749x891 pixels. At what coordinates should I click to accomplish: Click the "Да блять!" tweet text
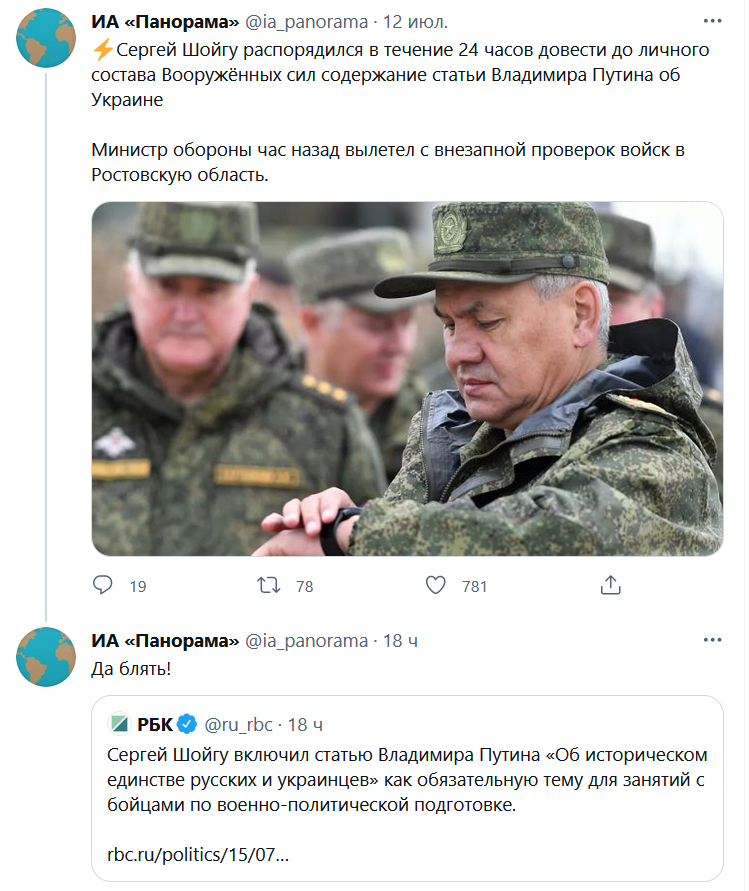click(x=131, y=668)
